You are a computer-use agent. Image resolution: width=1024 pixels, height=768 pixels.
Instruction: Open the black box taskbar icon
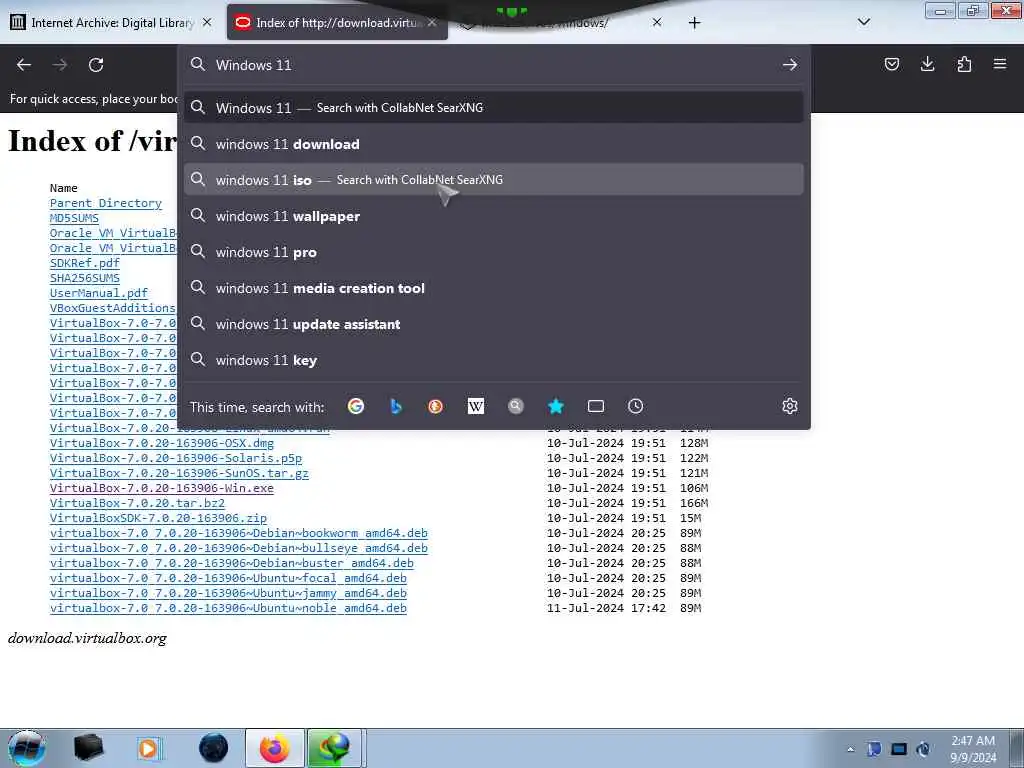coord(89,748)
